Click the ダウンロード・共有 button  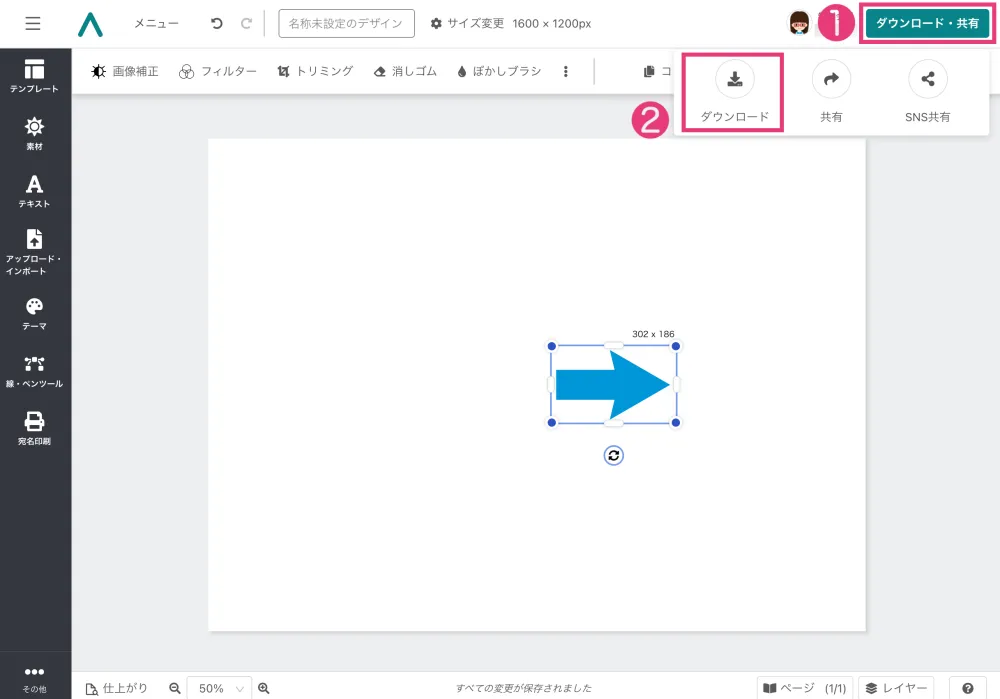[926, 23]
